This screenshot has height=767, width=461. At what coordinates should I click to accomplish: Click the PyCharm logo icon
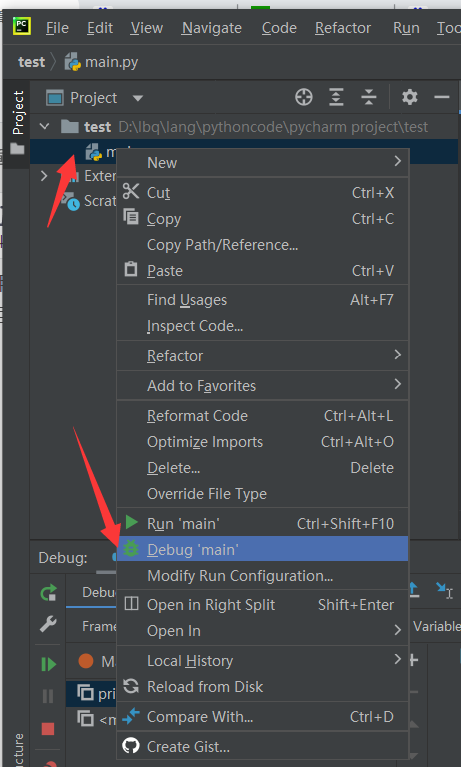[x=22, y=26]
